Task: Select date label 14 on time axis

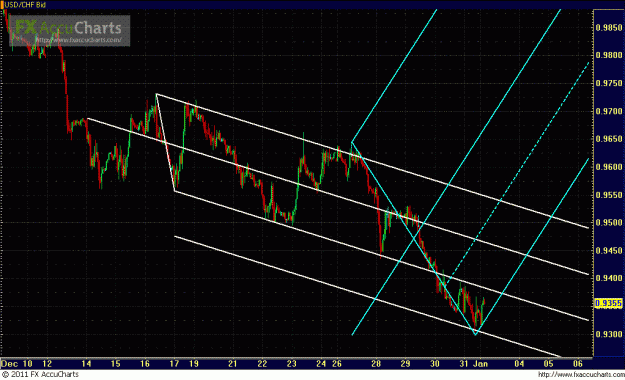Action: point(86,364)
